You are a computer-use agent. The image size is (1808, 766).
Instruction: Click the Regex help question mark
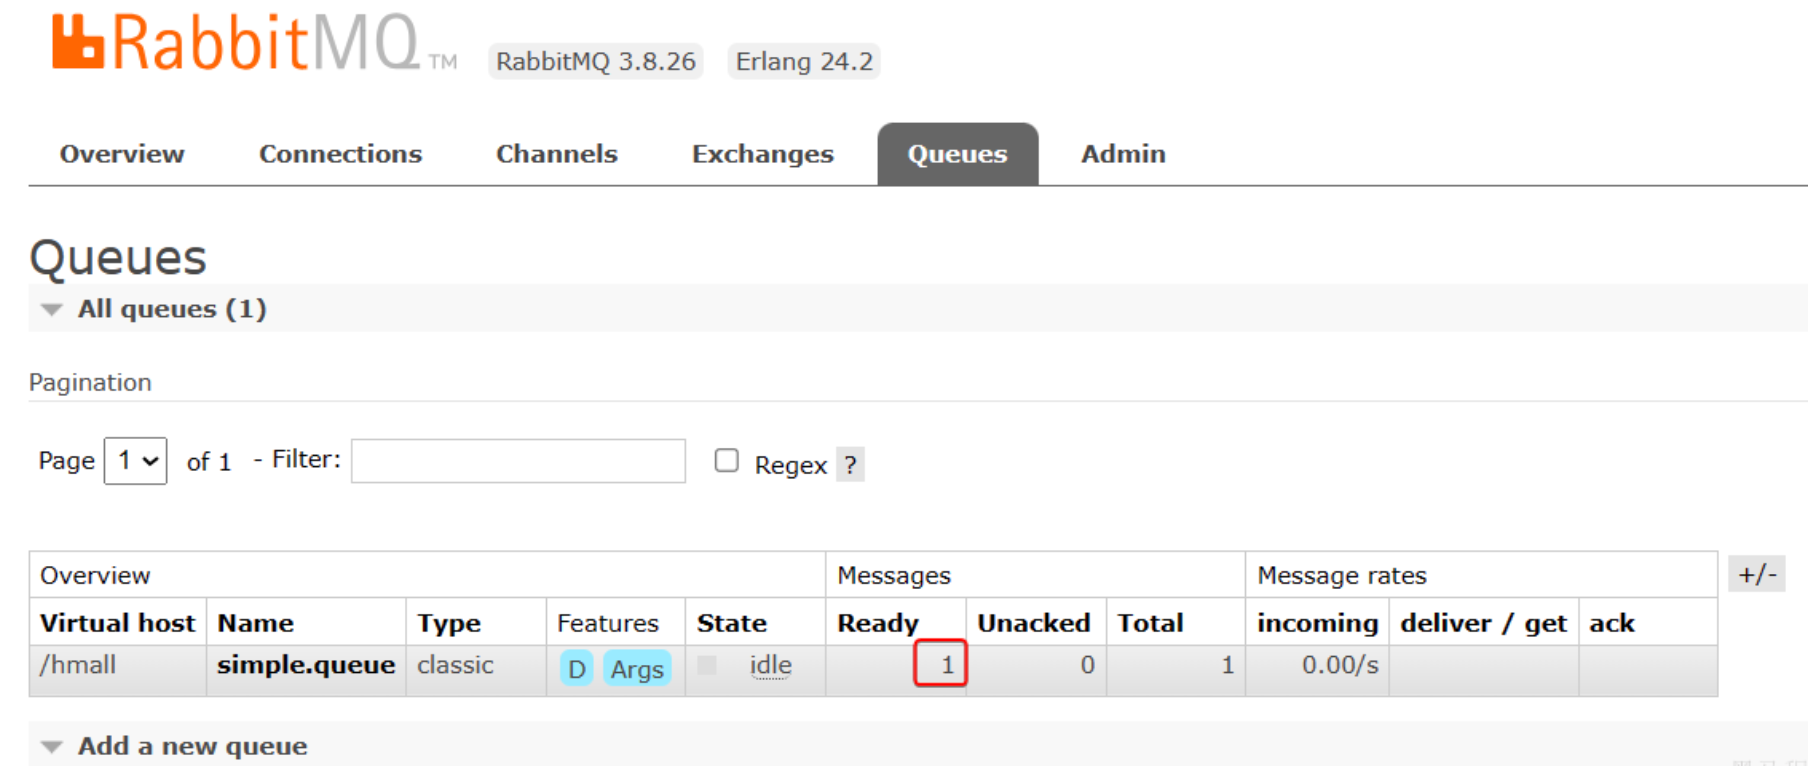click(850, 465)
